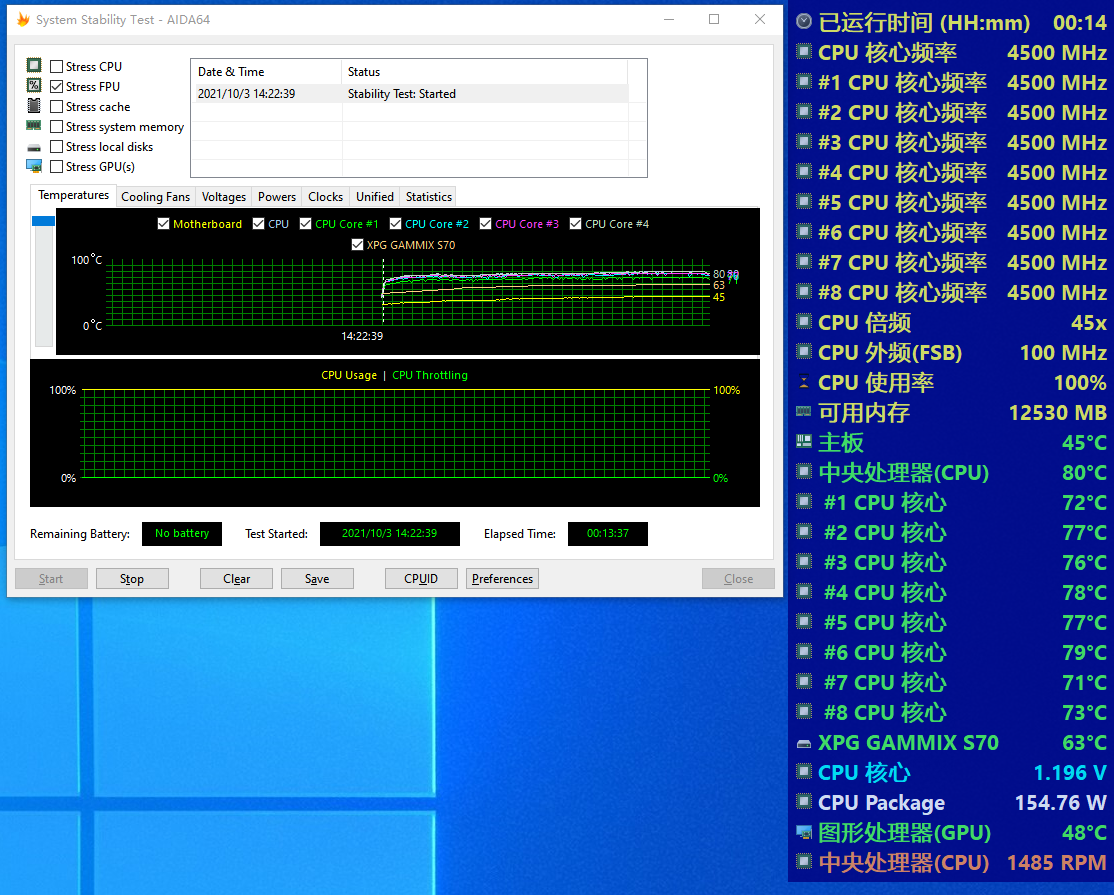Screen dimensions: 1114x895
Task: Open the Statistics tab
Action: click(x=429, y=197)
